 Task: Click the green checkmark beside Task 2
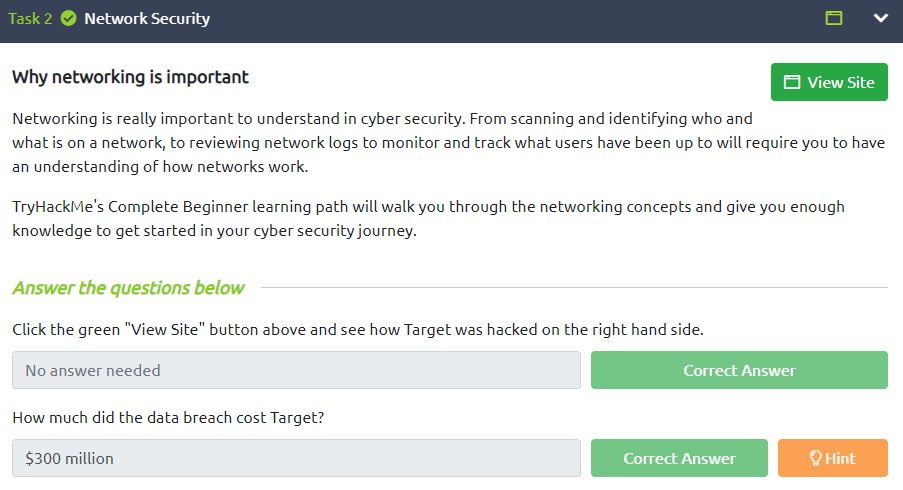tap(69, 18)
